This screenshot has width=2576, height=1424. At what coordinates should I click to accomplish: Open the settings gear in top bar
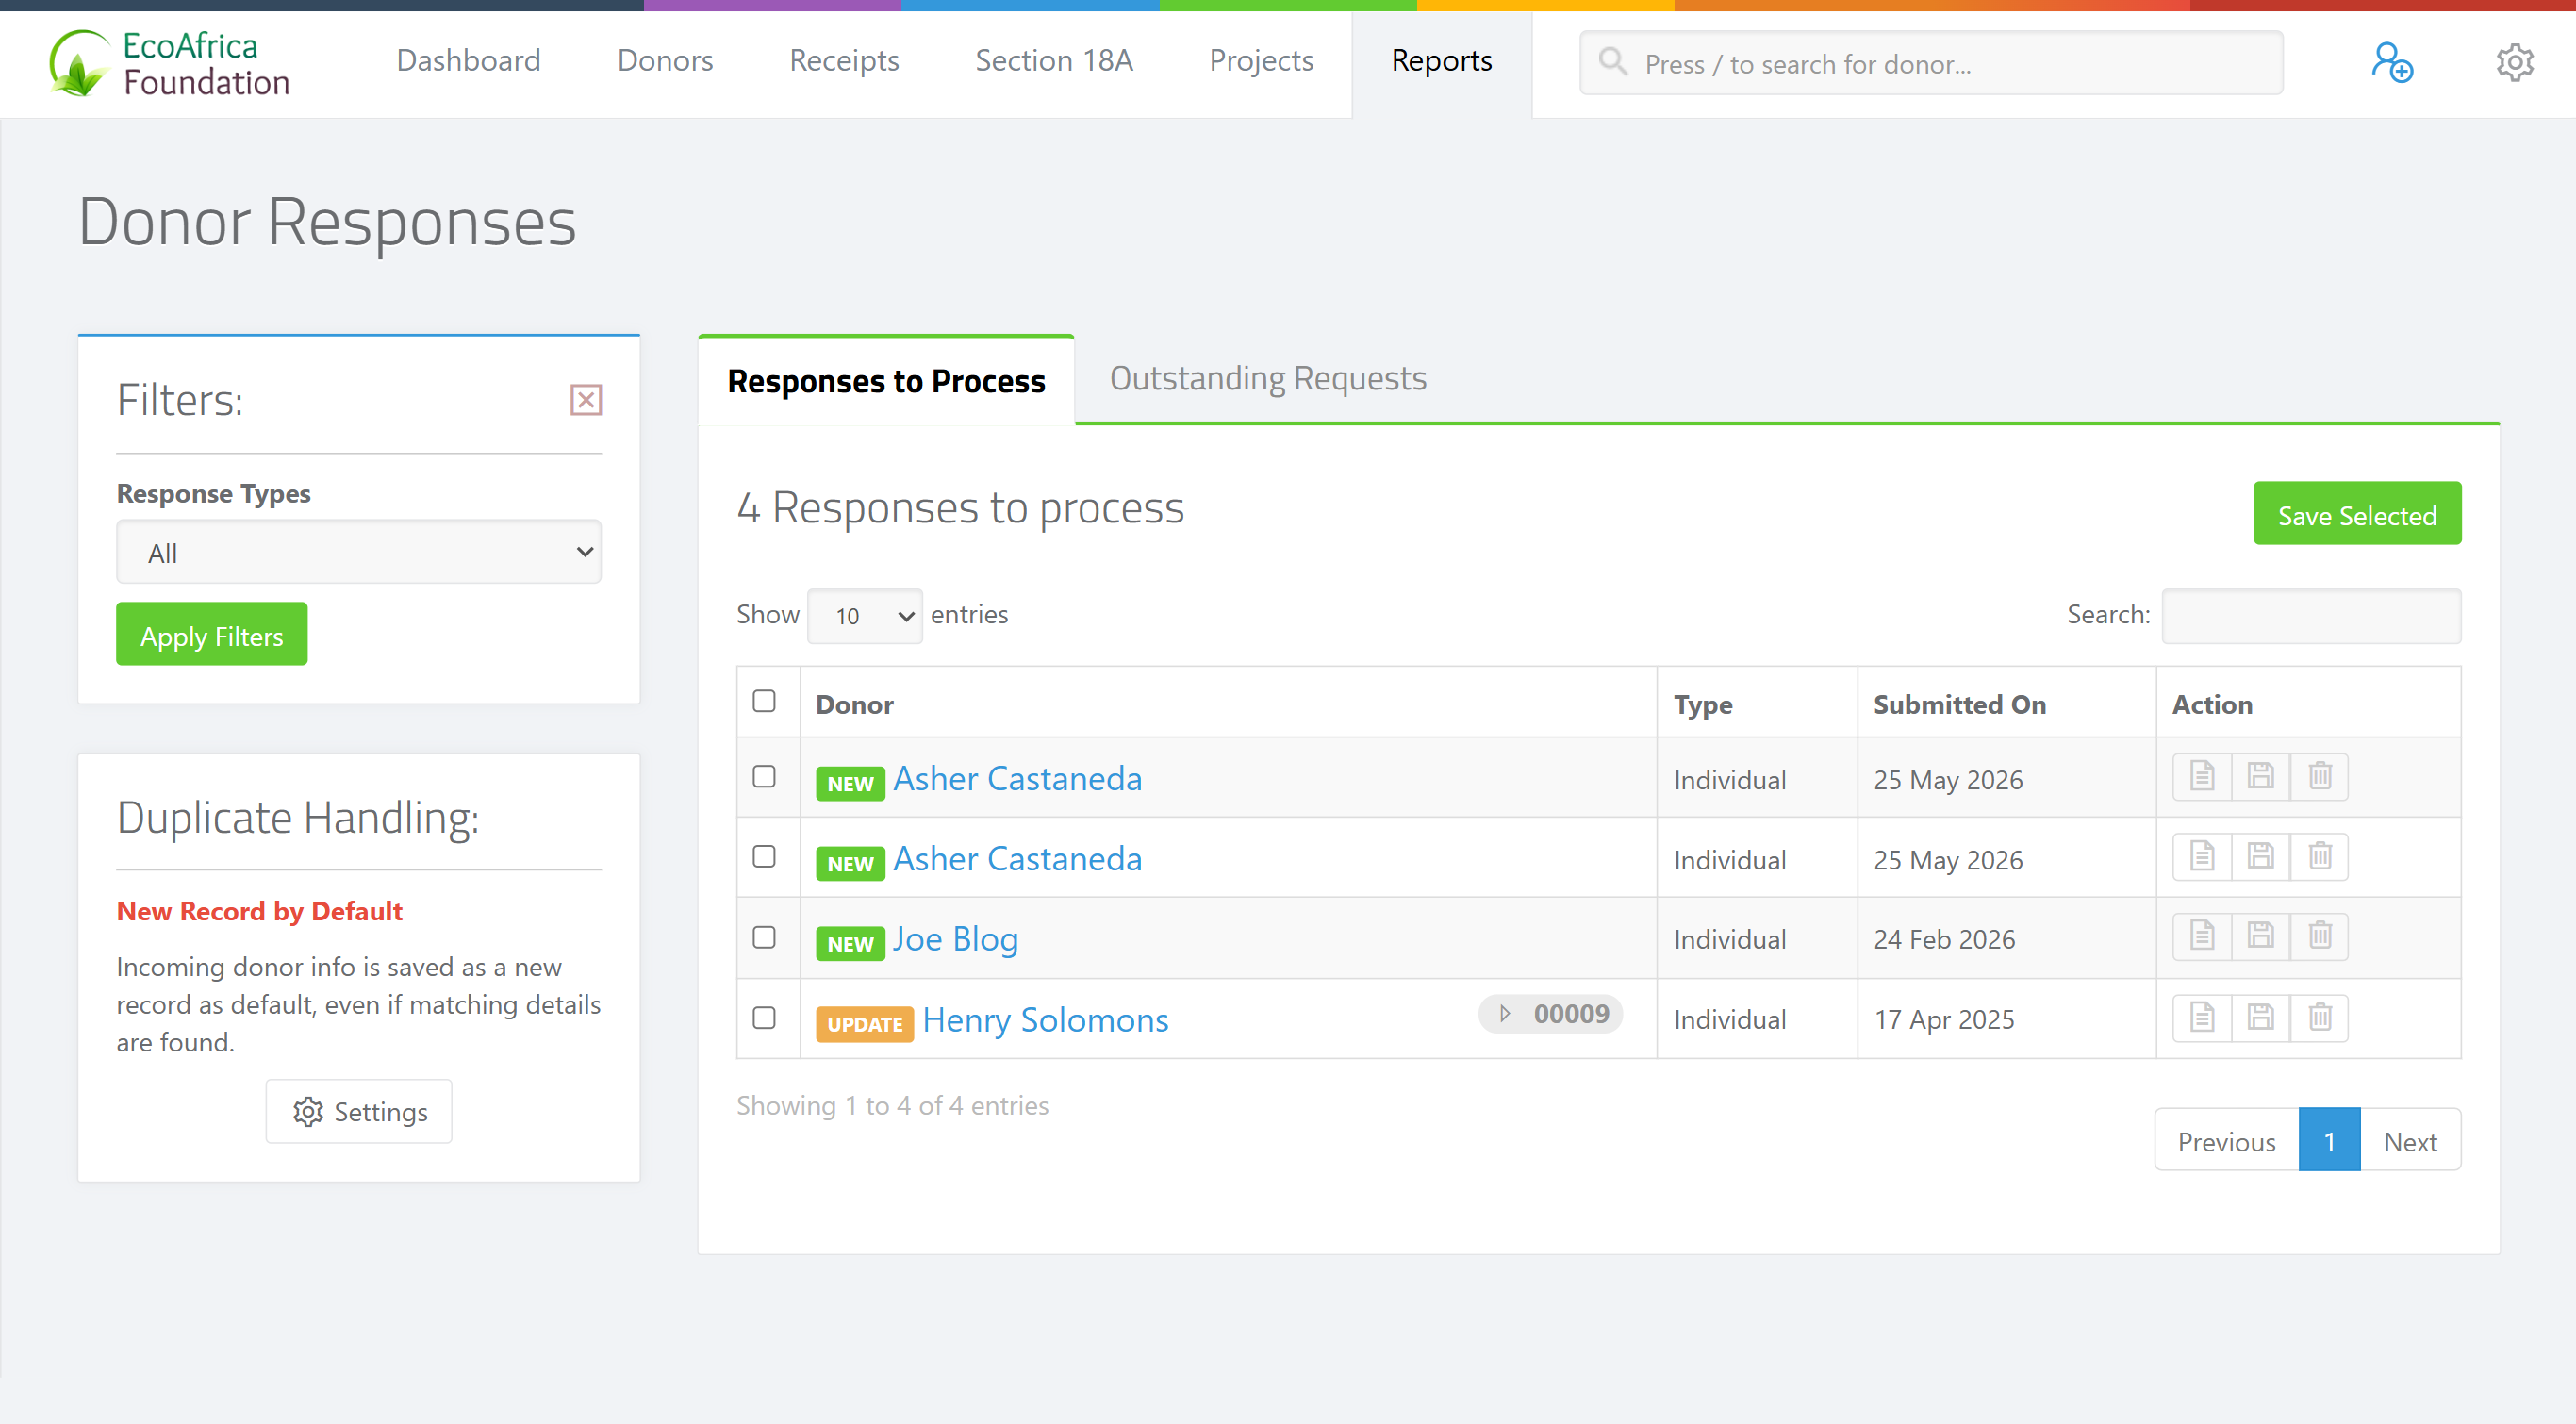[2514, 62]
